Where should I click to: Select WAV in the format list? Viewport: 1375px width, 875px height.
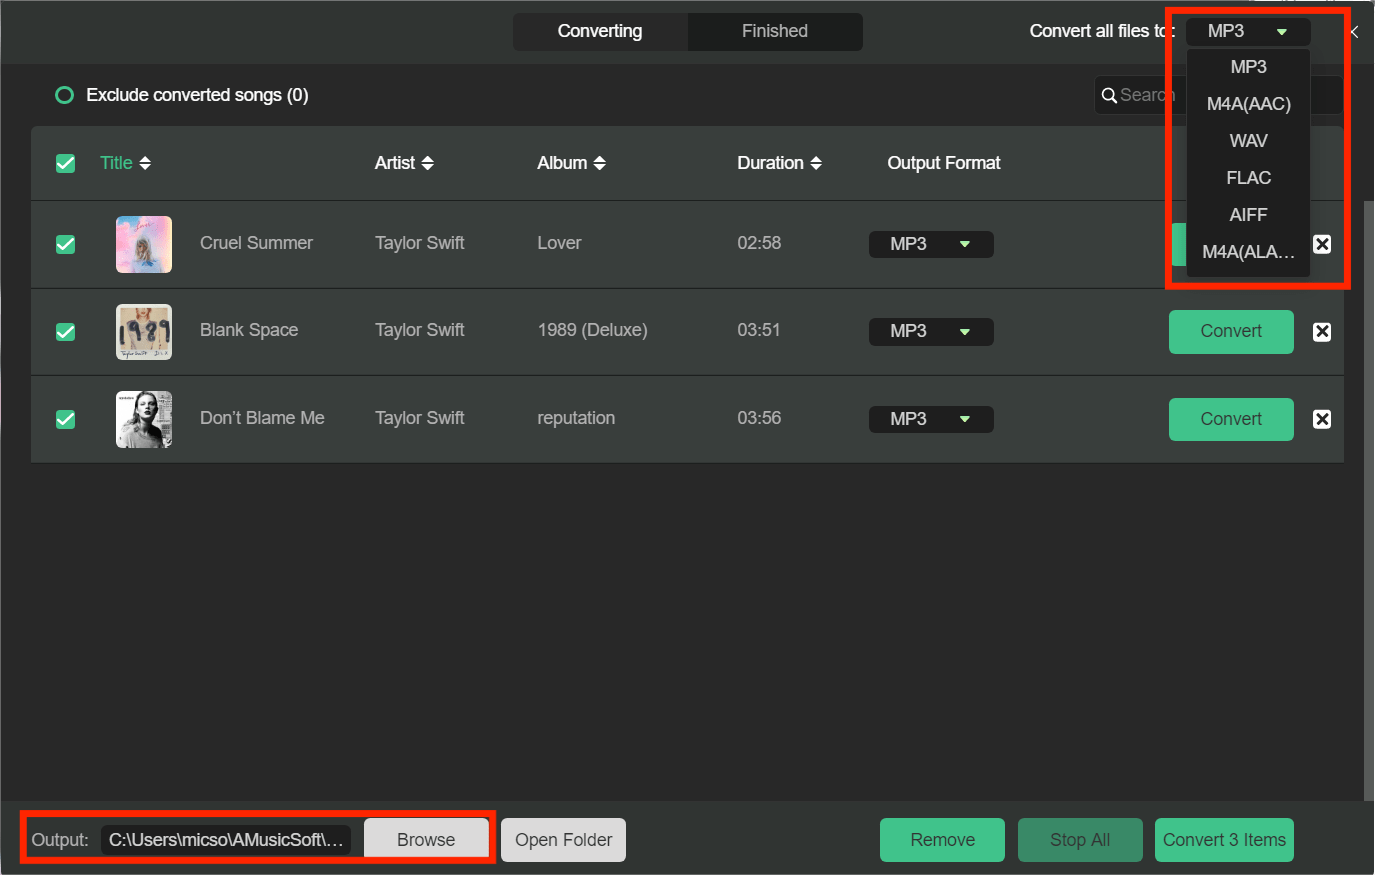1248,141
